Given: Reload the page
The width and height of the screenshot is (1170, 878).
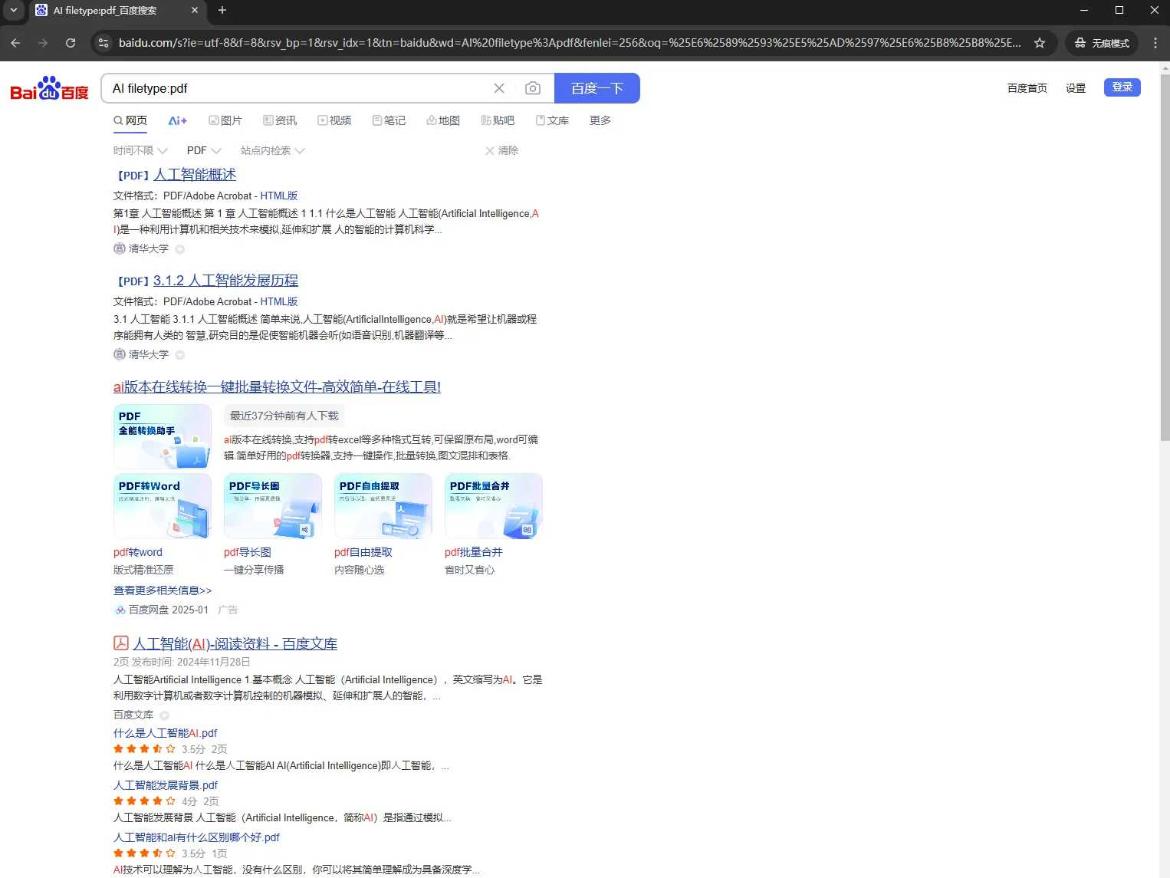Looking at the screenshot, I should coord(70,43).
